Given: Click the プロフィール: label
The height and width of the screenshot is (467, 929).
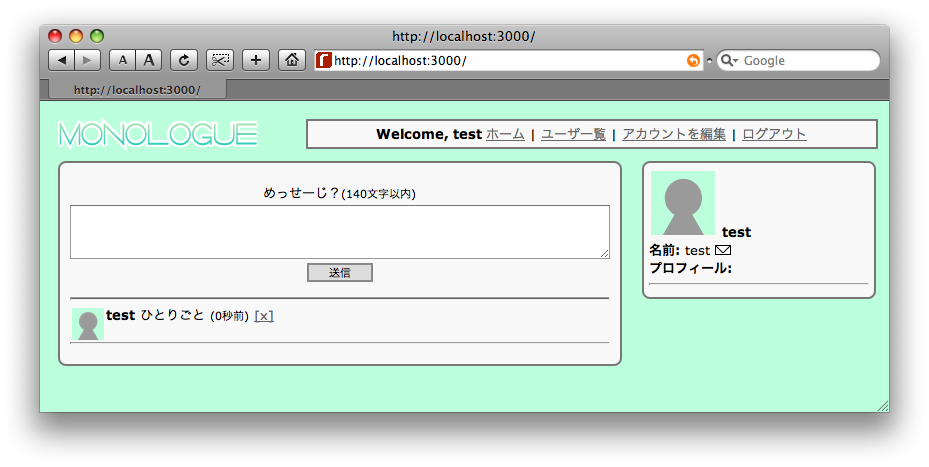Looking at the screenshot, I should pos(690,268).
